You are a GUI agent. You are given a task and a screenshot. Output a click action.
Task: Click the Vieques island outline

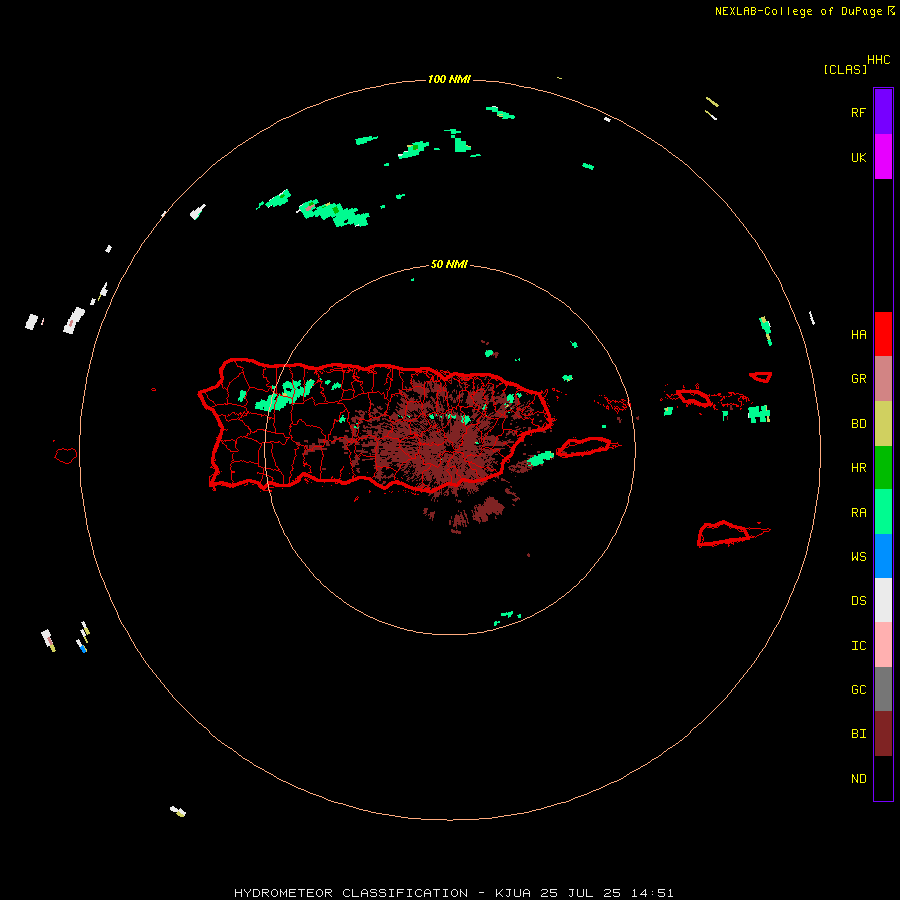[x=584, y=447]
